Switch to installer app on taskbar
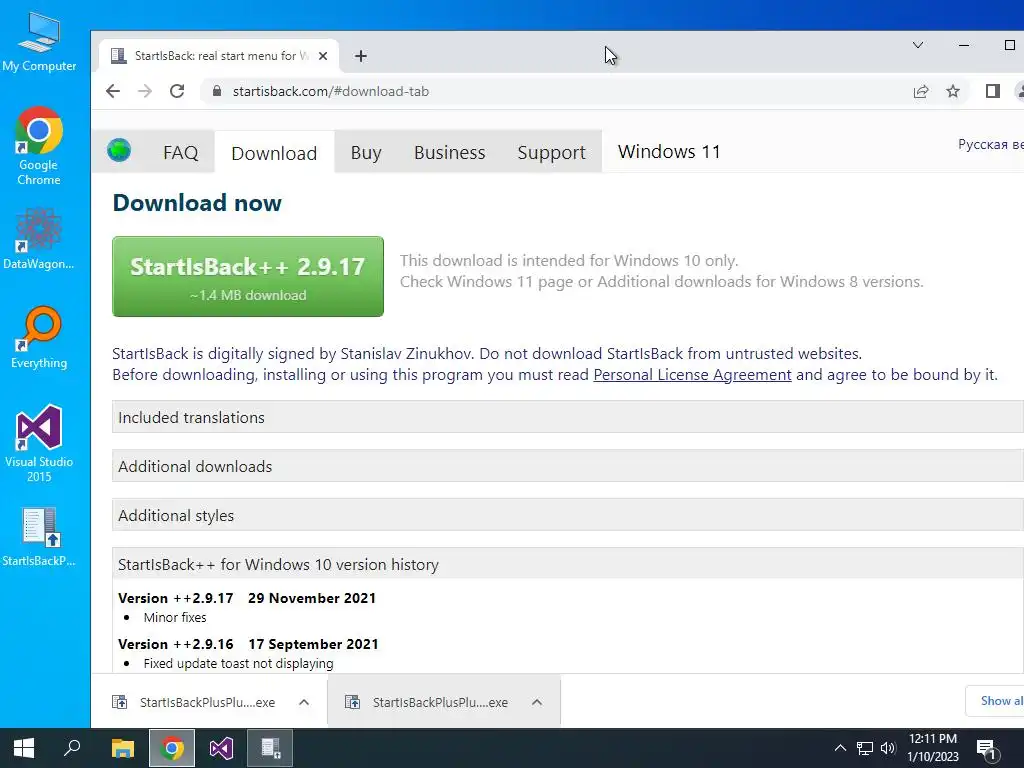 (x=270, y=748)
